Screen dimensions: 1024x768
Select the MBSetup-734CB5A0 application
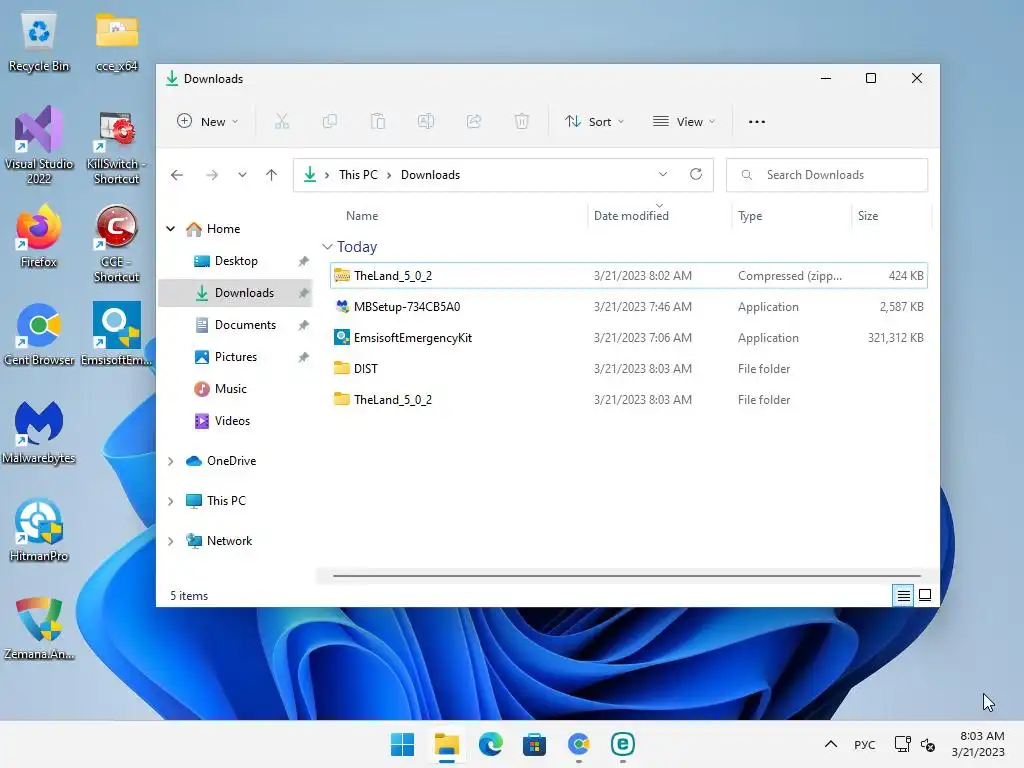(x=629, y=306)
